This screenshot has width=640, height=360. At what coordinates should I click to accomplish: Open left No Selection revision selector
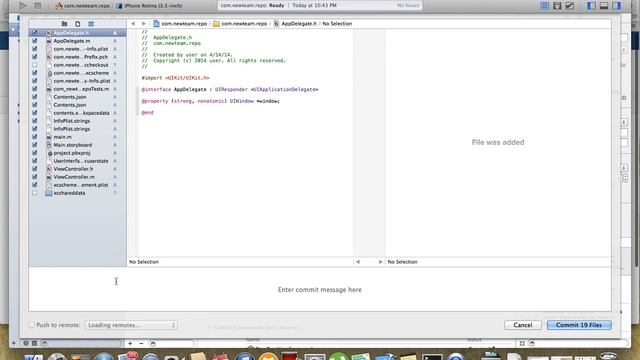[144, 262]
